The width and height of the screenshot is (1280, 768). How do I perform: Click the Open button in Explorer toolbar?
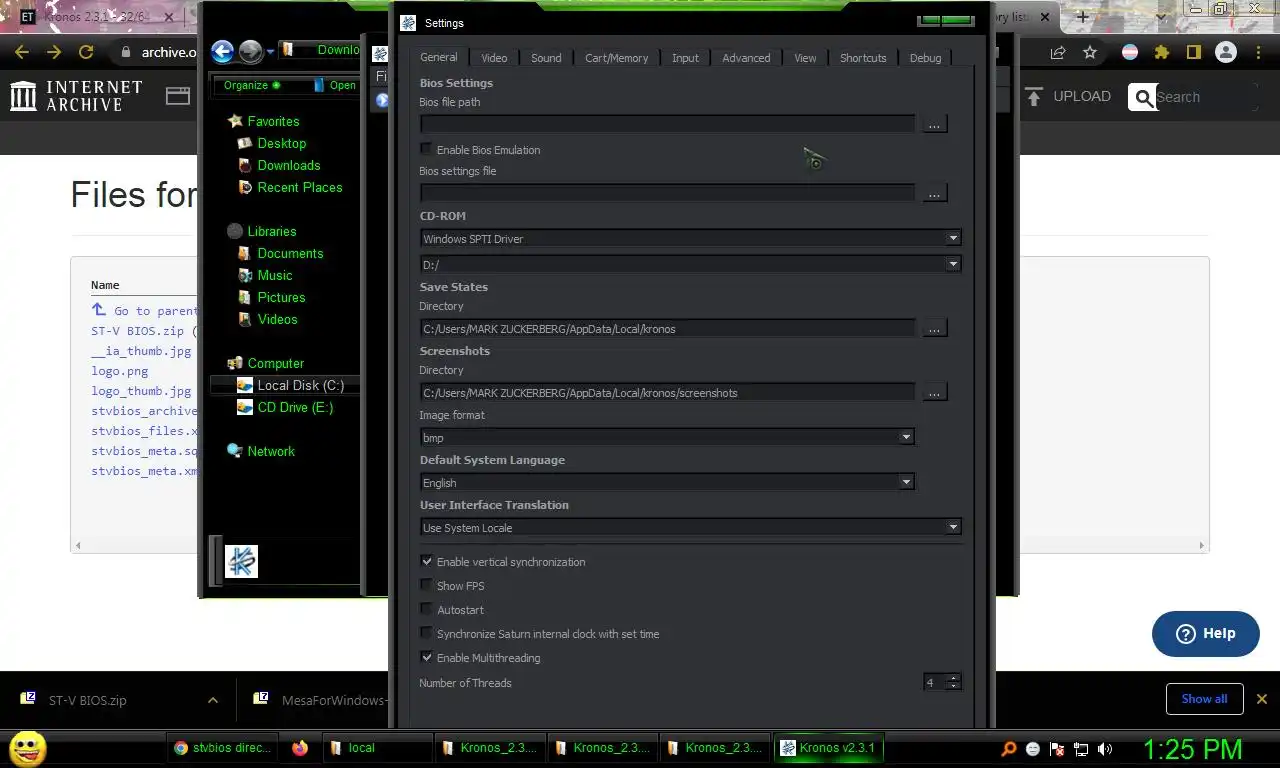[x=335, y=85]
